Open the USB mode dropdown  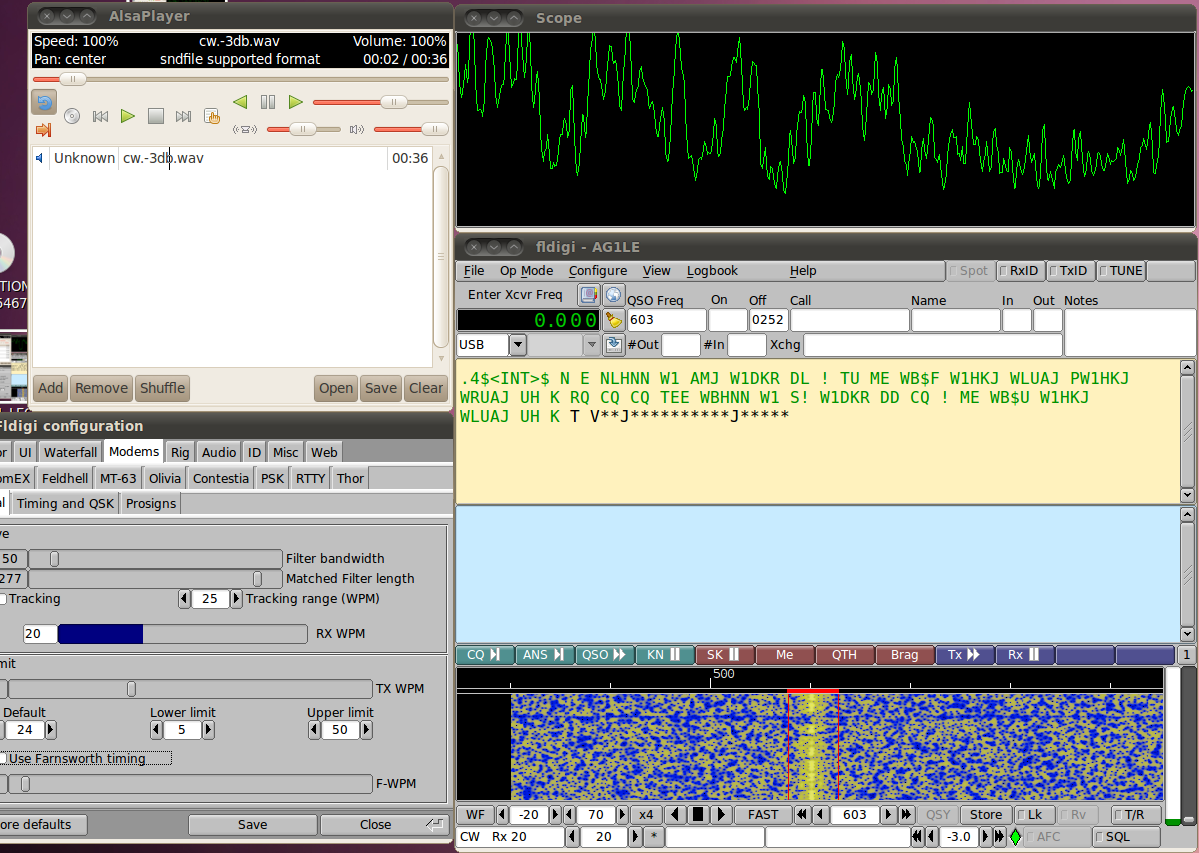point(517,344)
